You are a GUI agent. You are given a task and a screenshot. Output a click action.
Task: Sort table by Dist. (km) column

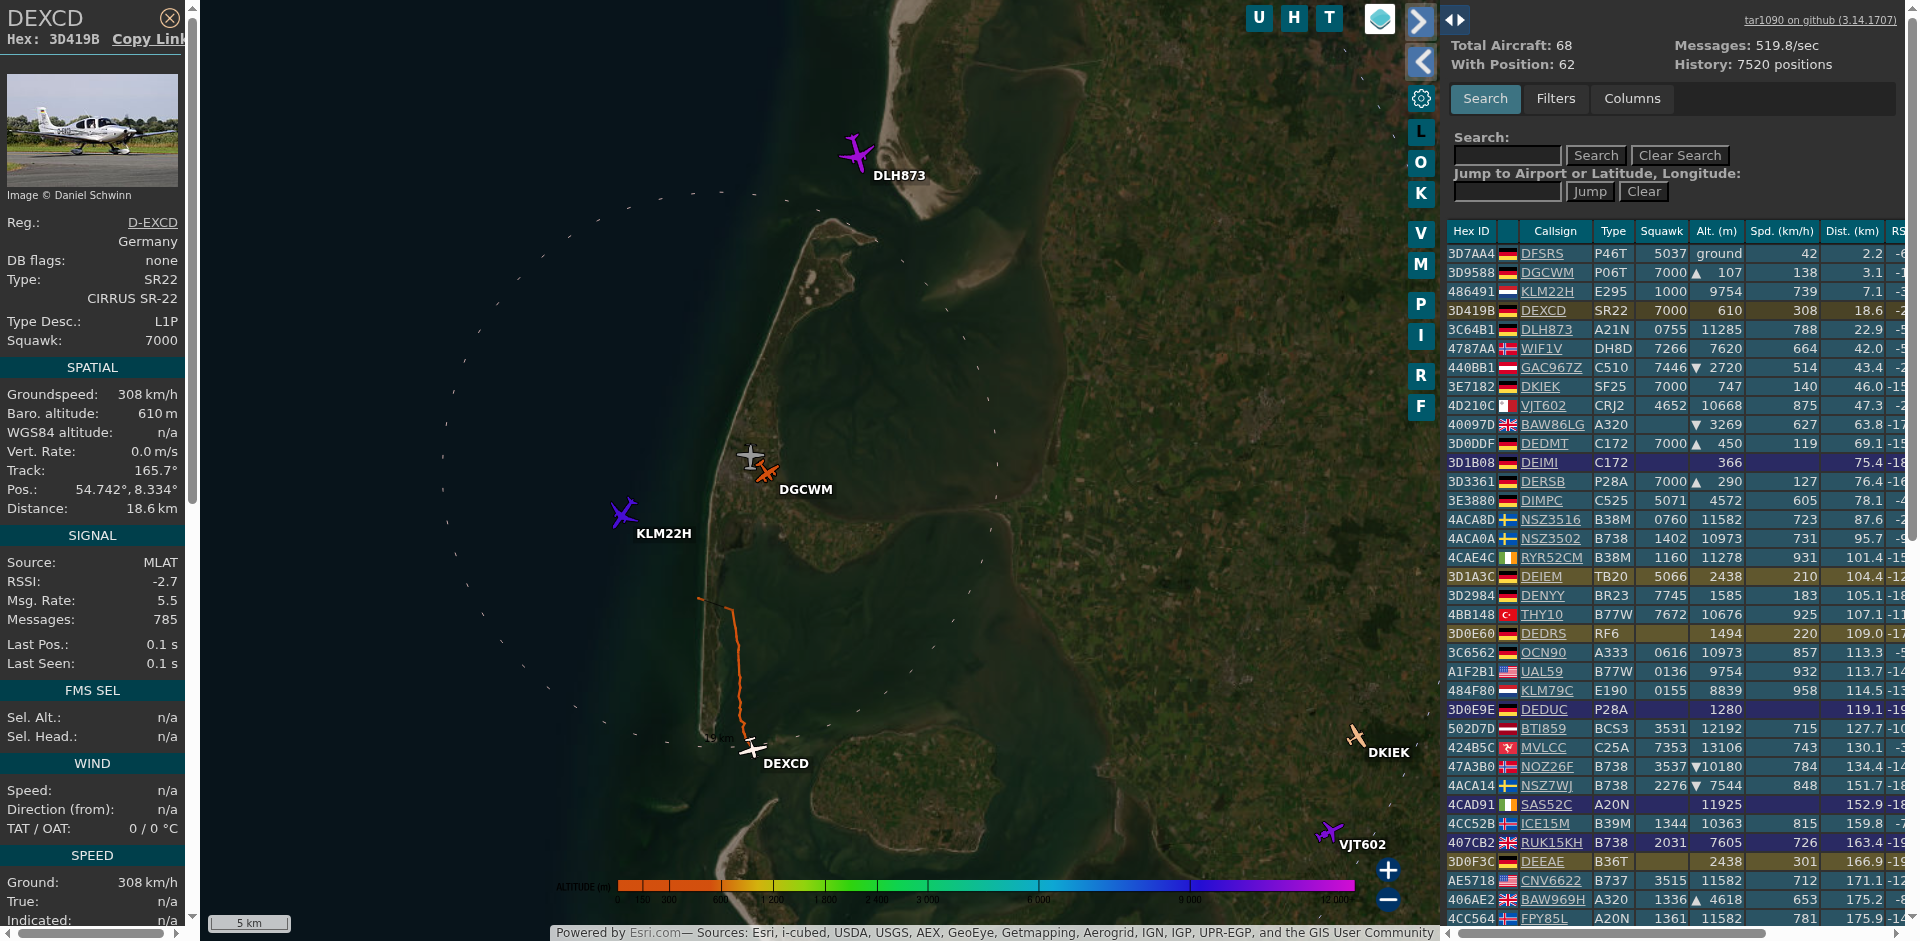tap(1852, 231)
